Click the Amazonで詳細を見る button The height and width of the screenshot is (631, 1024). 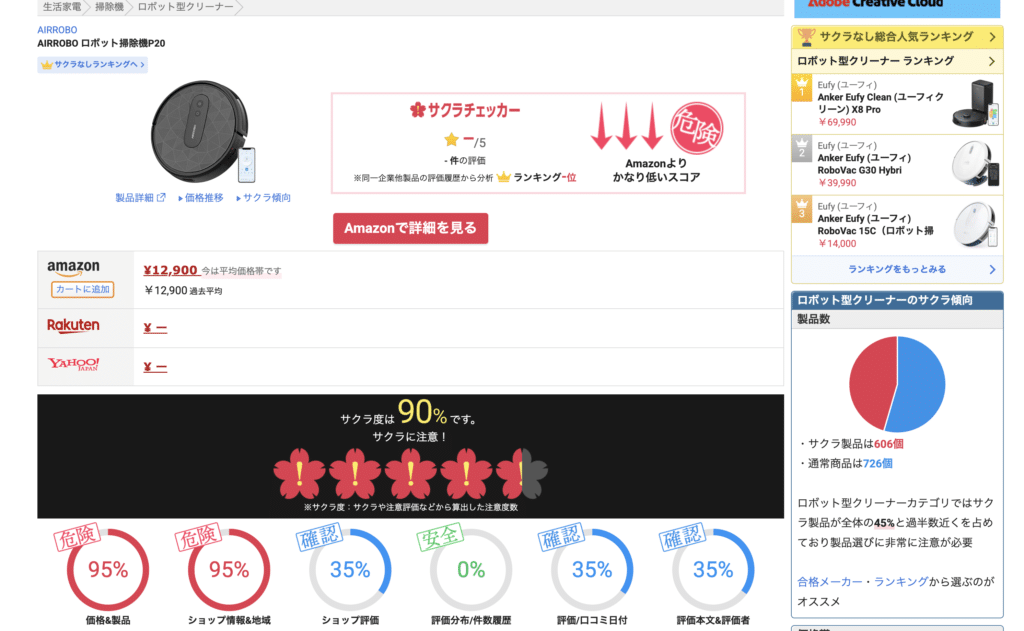[410, 228]
